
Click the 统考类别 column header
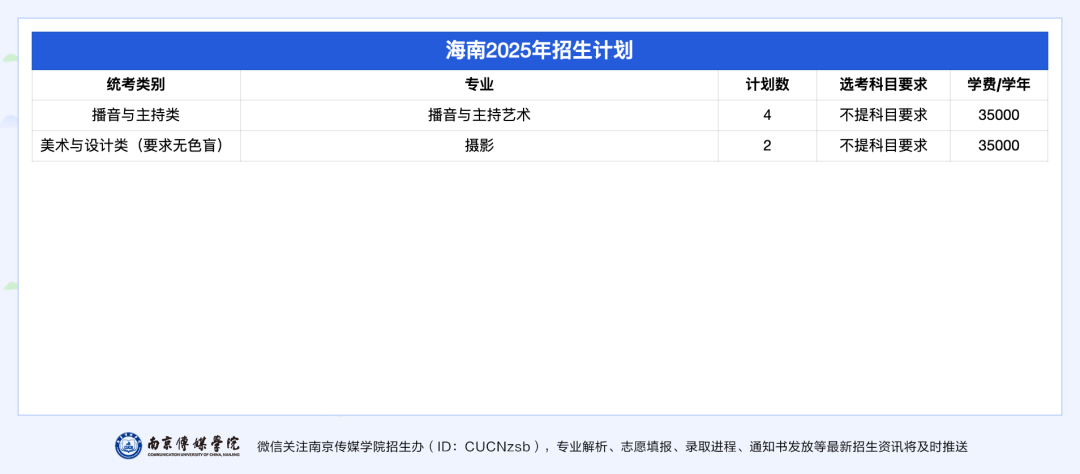136,85
